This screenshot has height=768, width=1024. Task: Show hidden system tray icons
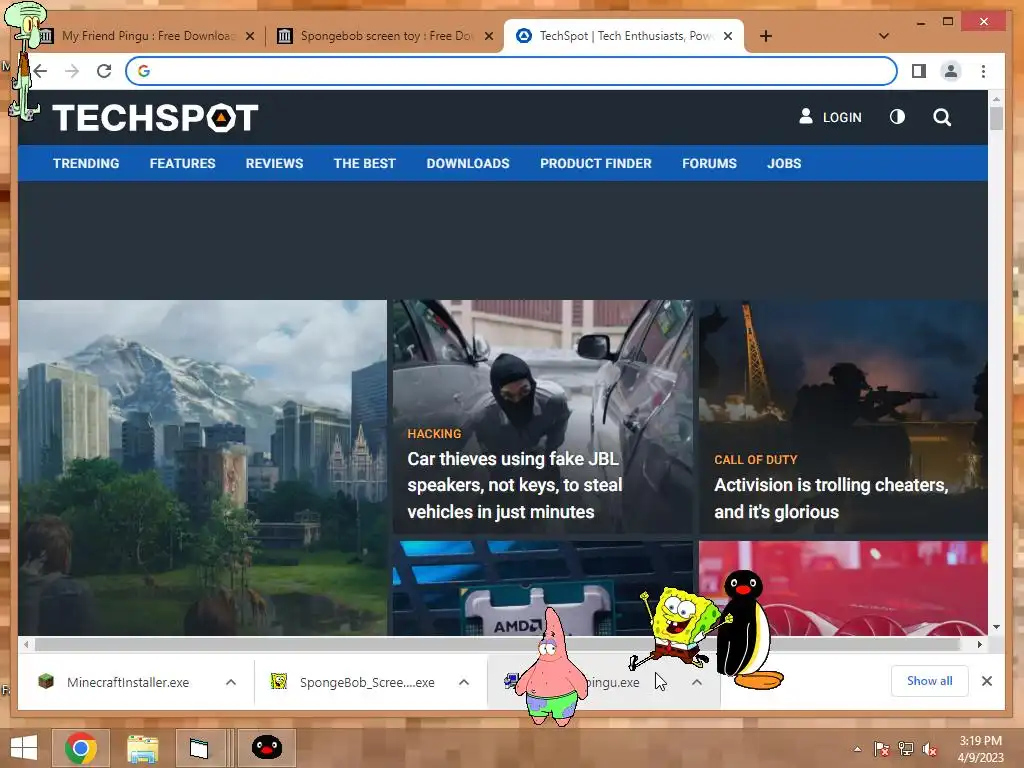[x=857, y=749]
